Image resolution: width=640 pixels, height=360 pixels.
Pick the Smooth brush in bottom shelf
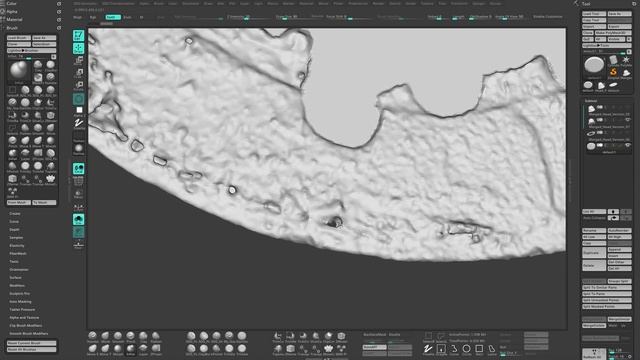(118, 337)
